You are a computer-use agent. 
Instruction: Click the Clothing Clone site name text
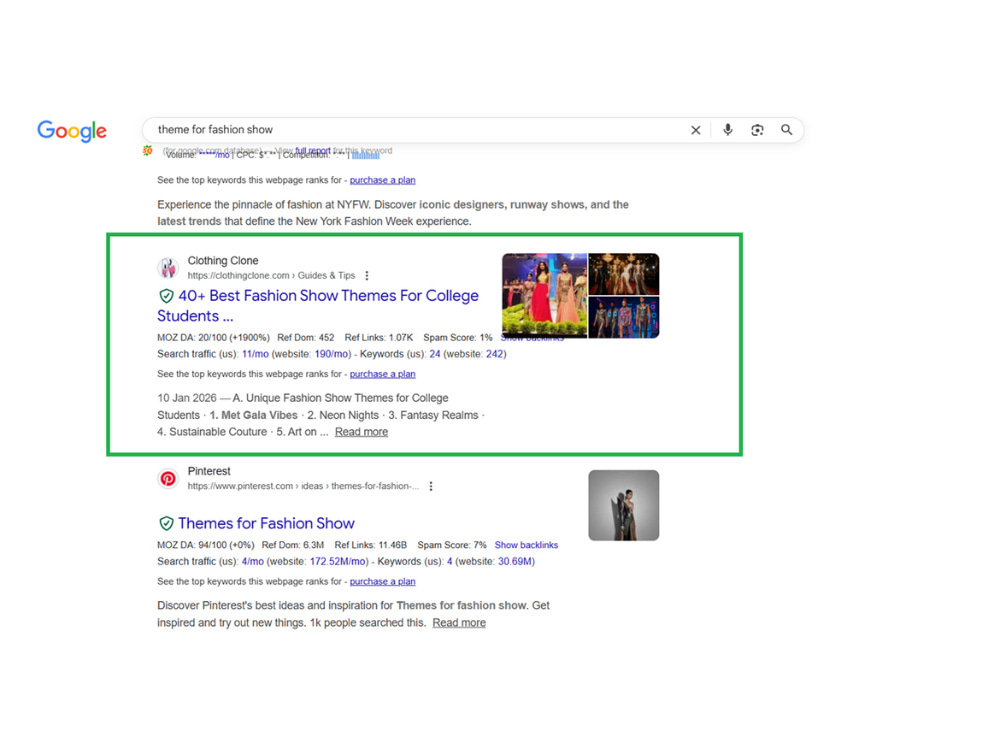(223, 261)
